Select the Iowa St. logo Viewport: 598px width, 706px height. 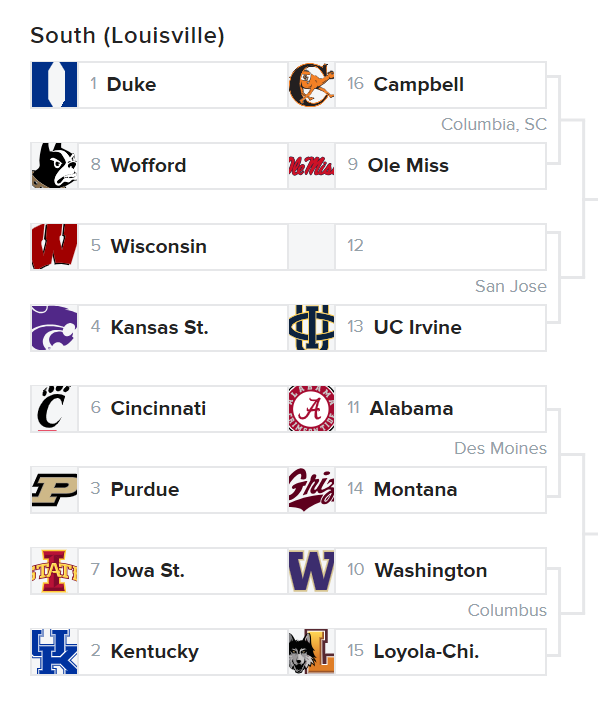54,571
